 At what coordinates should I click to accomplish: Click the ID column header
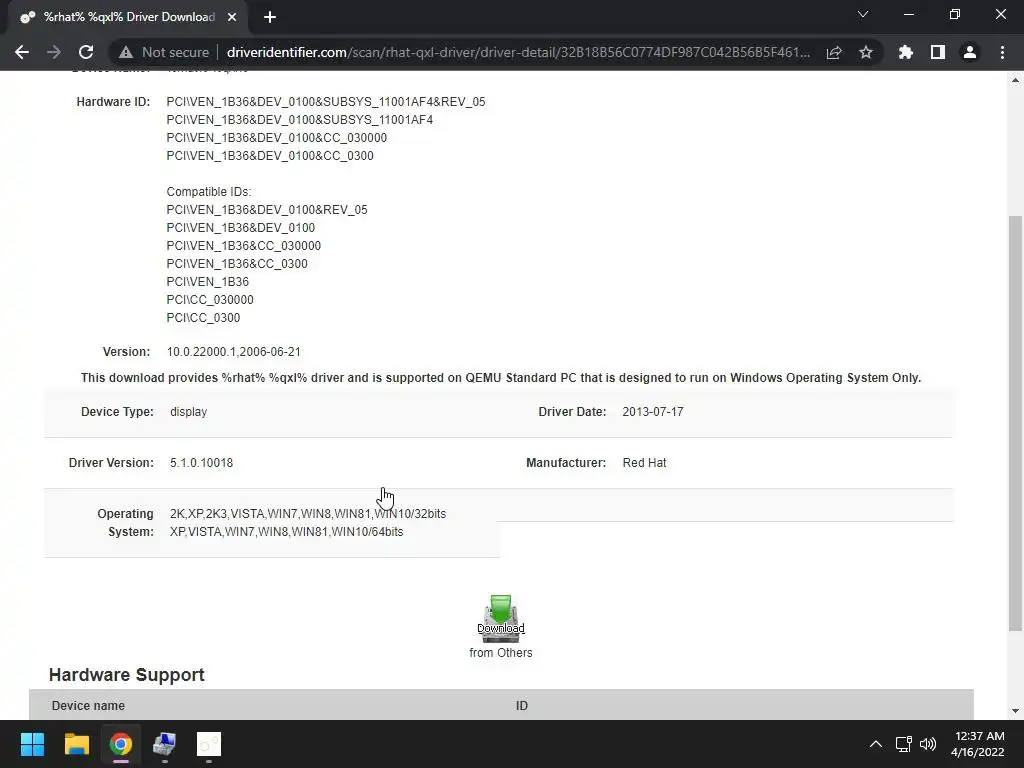click(522, 706)
